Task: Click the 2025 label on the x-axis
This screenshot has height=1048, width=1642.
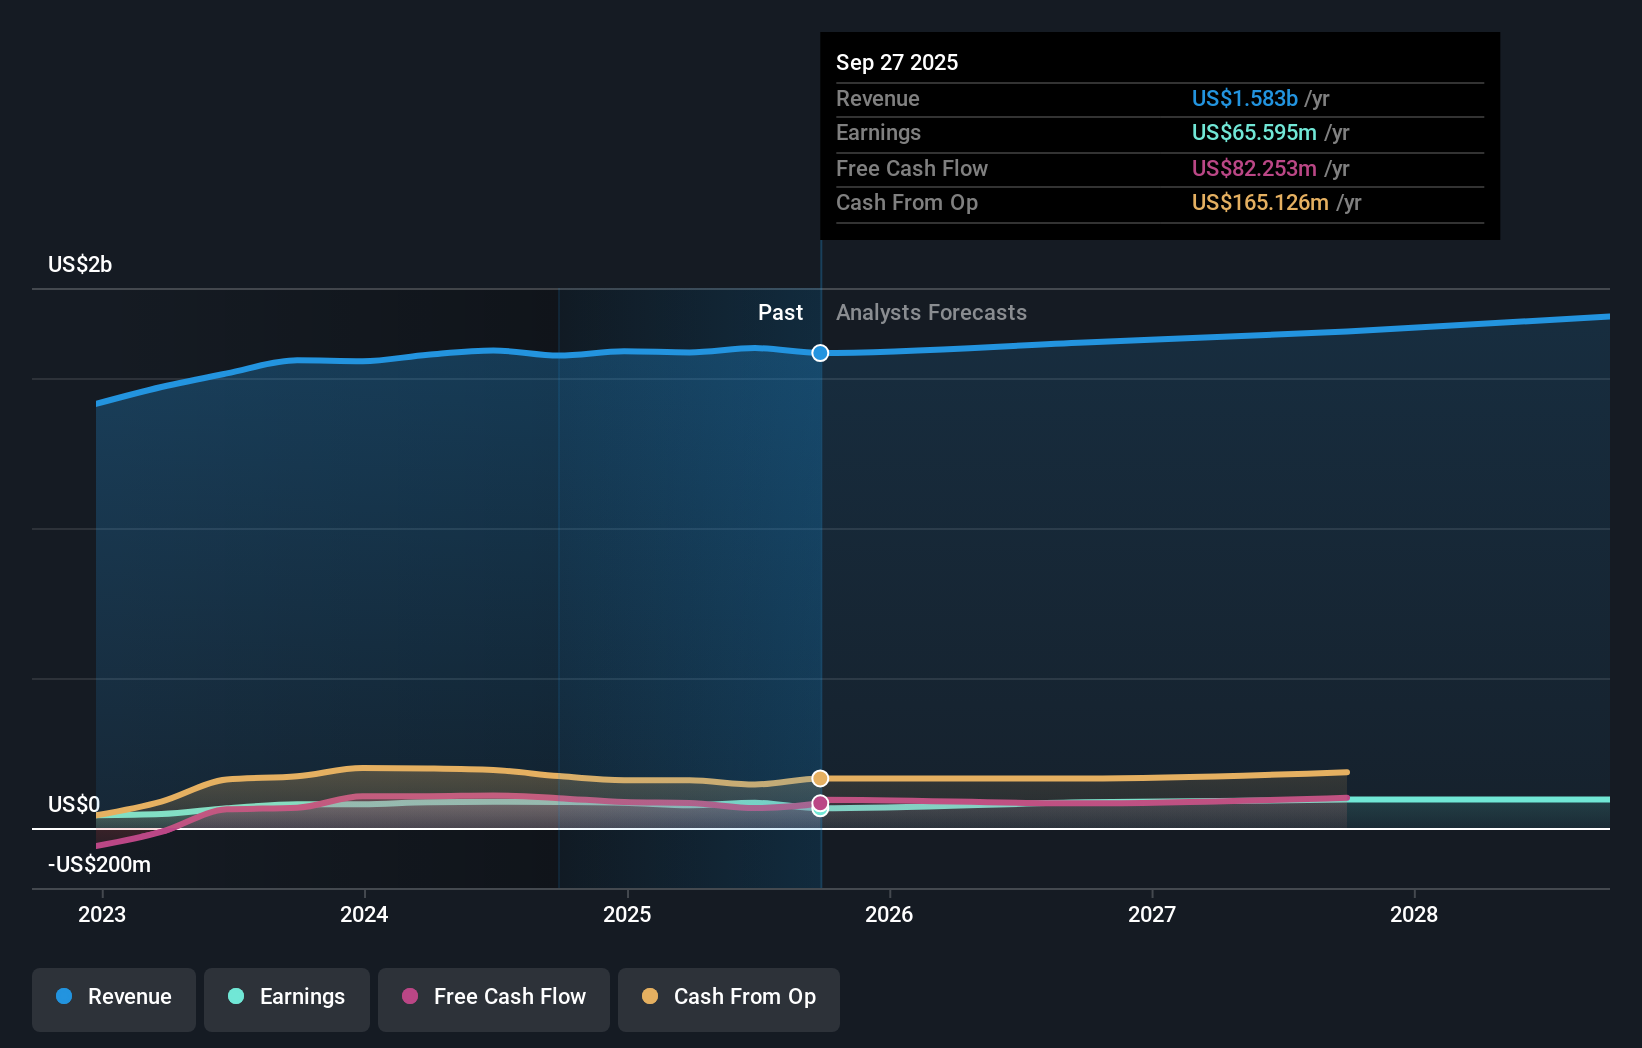Action: tap(628, 914)
